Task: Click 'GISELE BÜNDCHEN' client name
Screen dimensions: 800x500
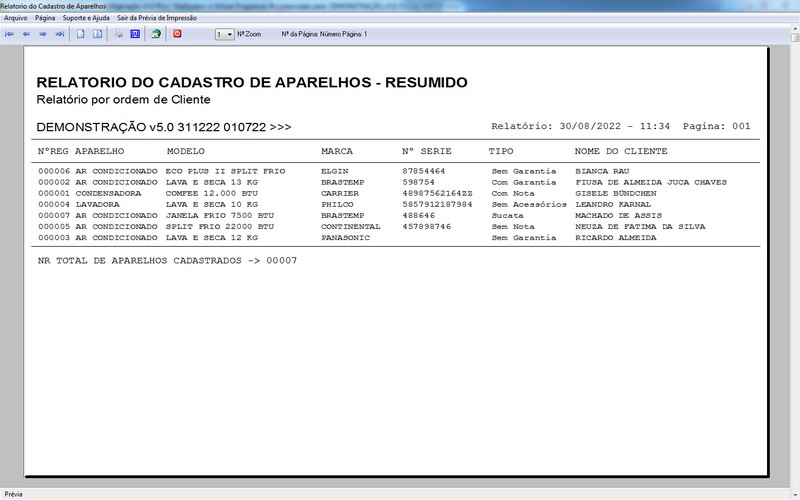Action: 616,193
